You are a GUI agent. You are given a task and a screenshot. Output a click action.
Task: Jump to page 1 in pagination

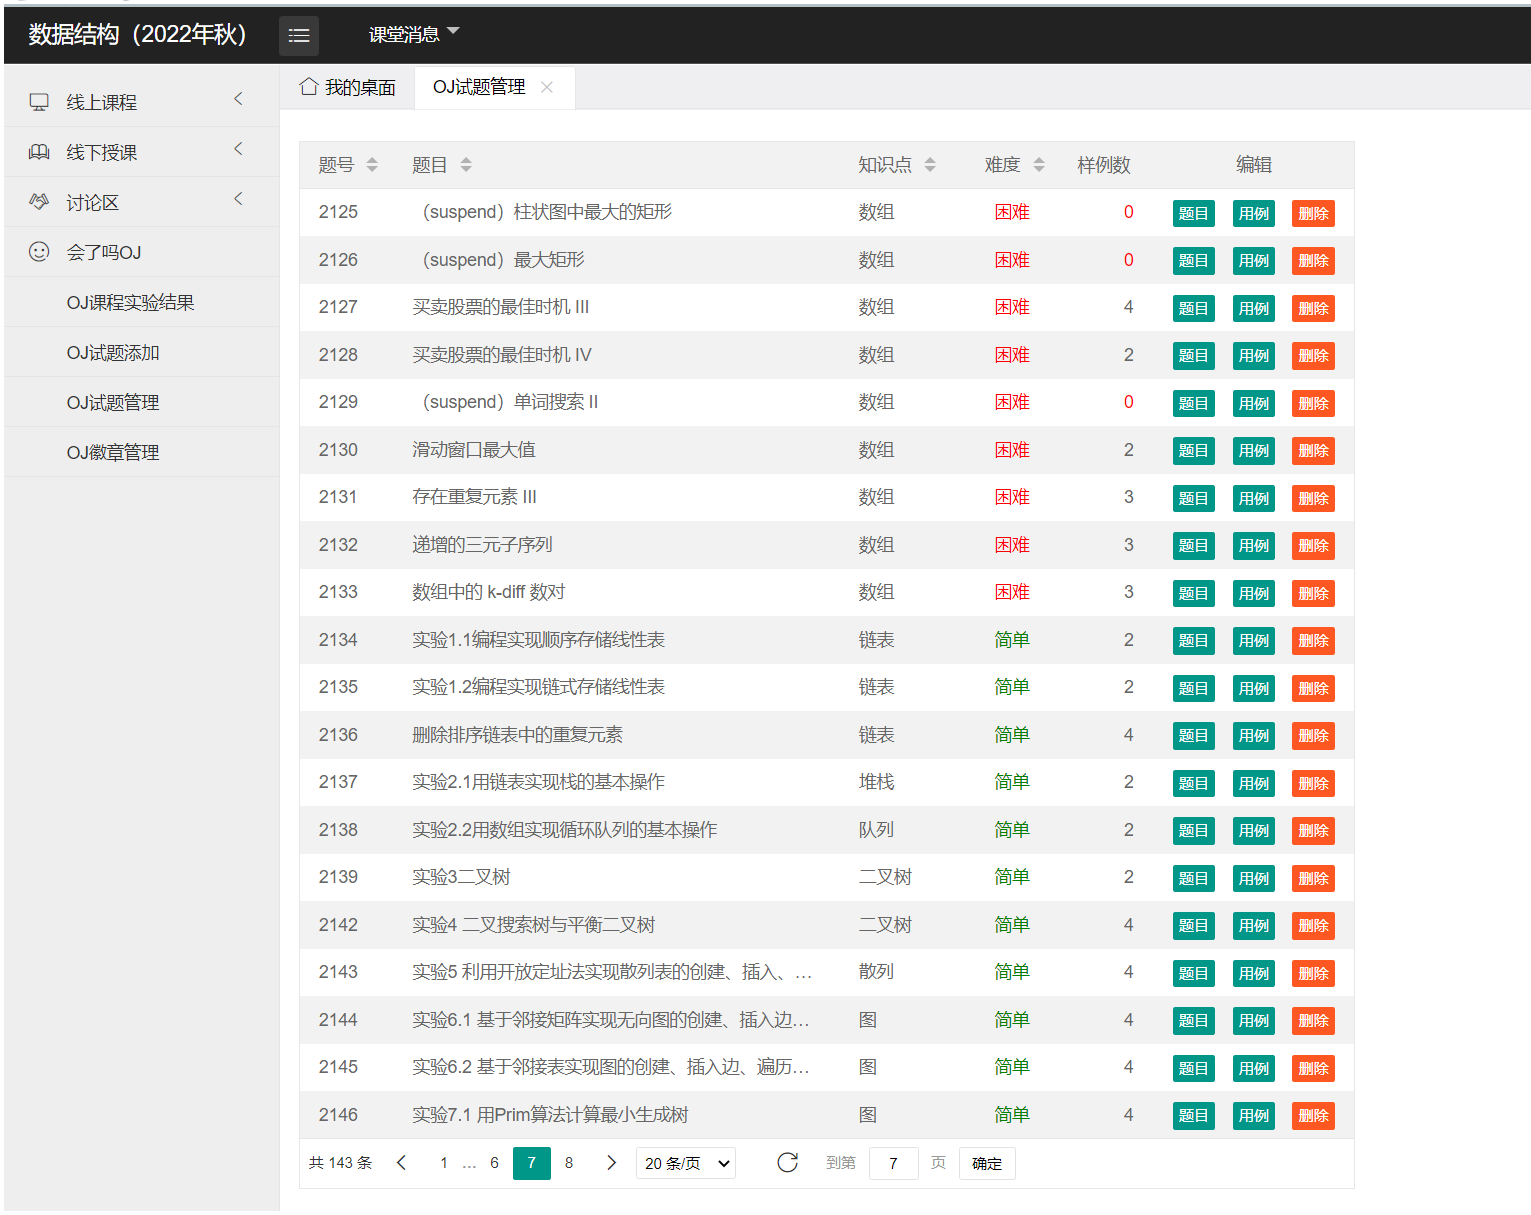pyautogui.click(x=444, y=1163)
